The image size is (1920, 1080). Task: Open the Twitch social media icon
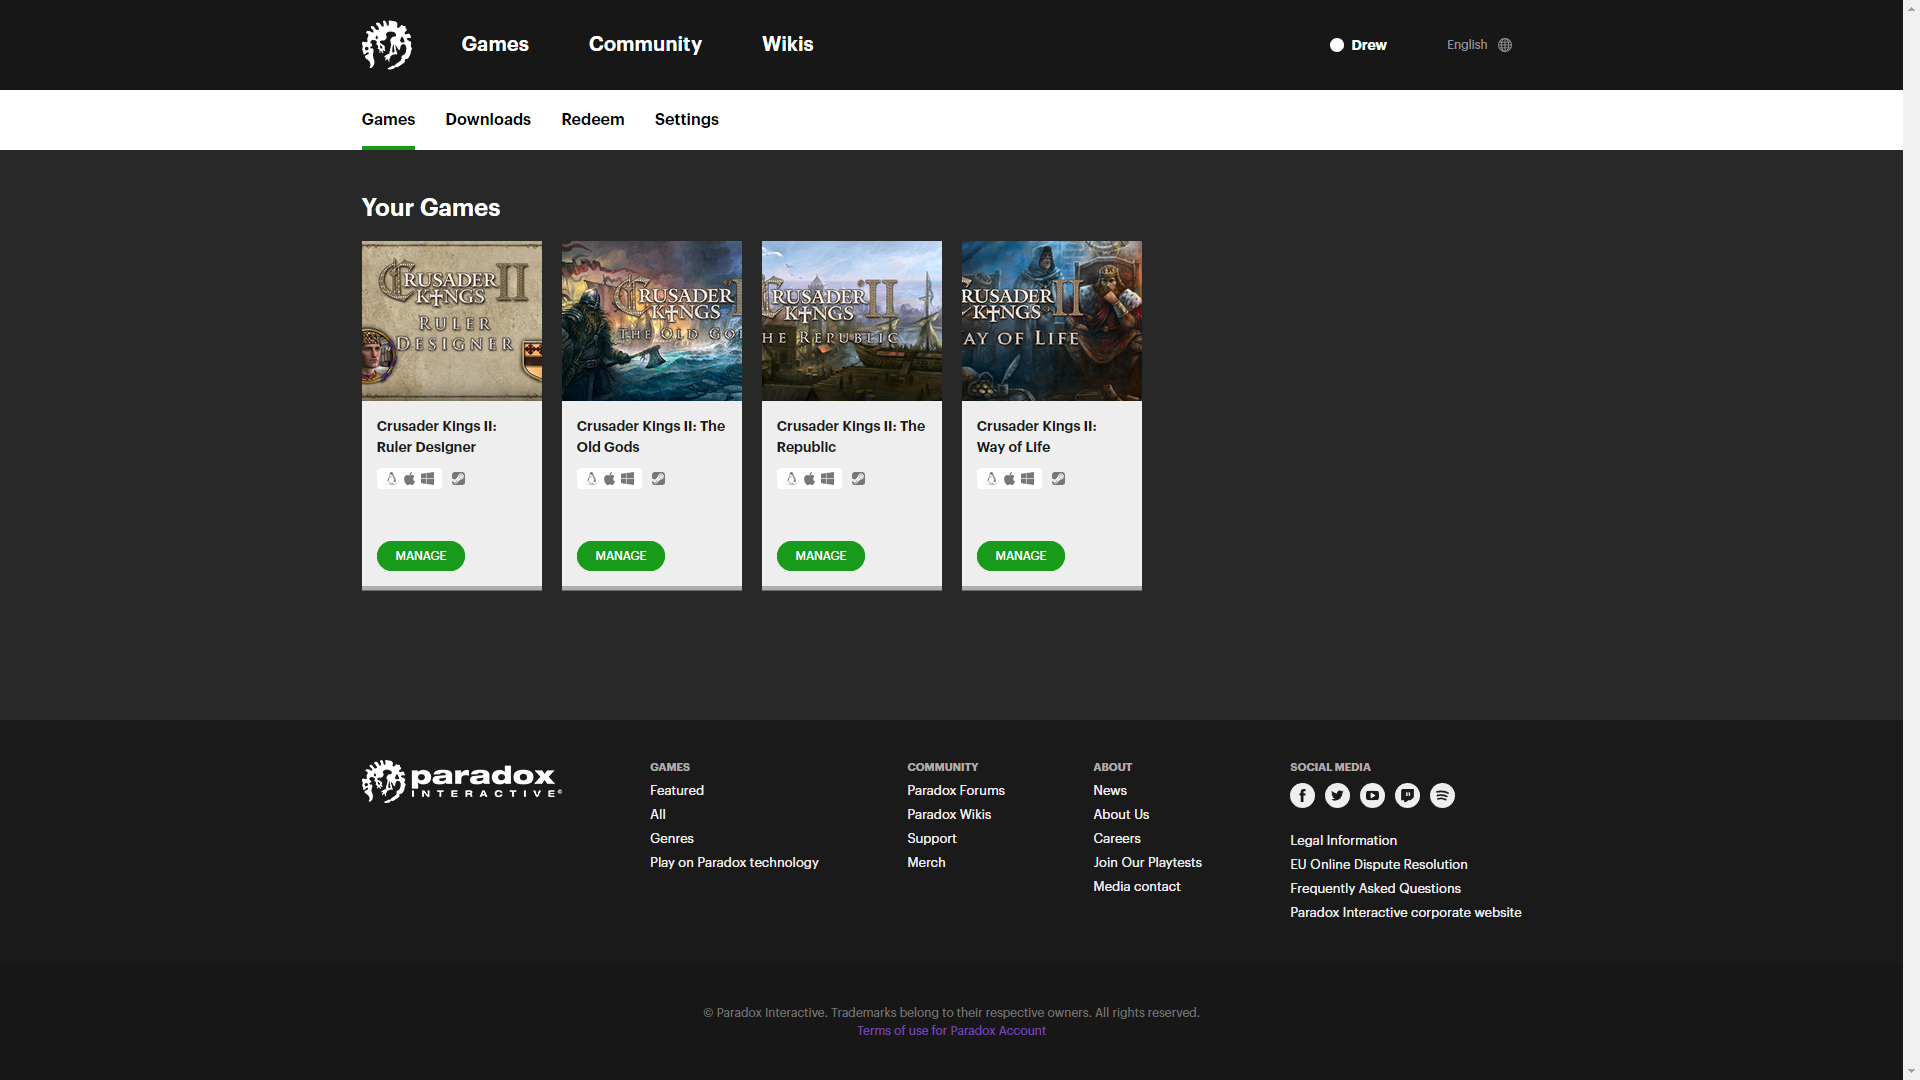(1407, 796)
